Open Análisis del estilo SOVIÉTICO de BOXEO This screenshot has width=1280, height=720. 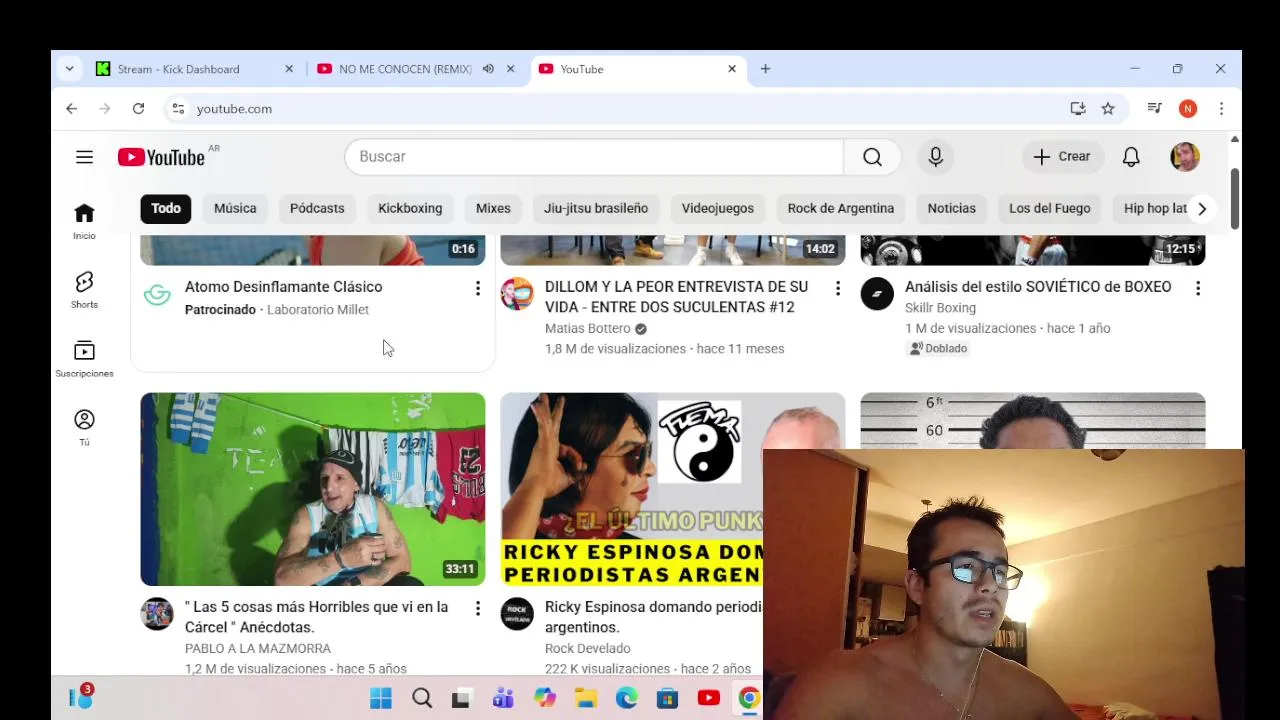(1038, 287)
